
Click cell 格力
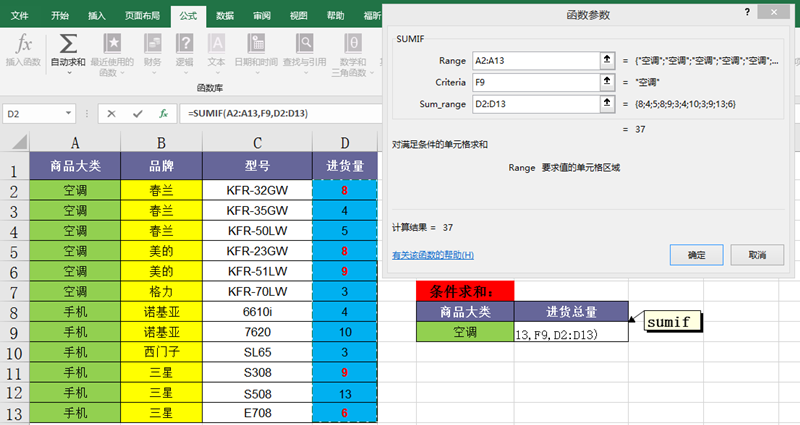[161, 292]
